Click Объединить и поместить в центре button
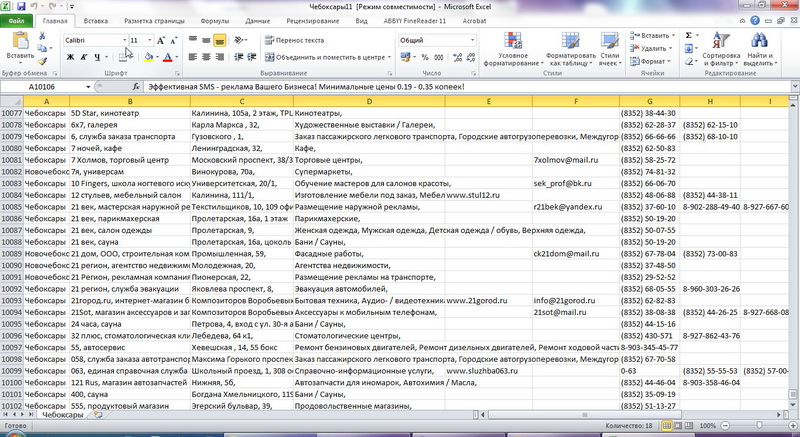Viewport: 800px width, 437px height. [328, 57]
